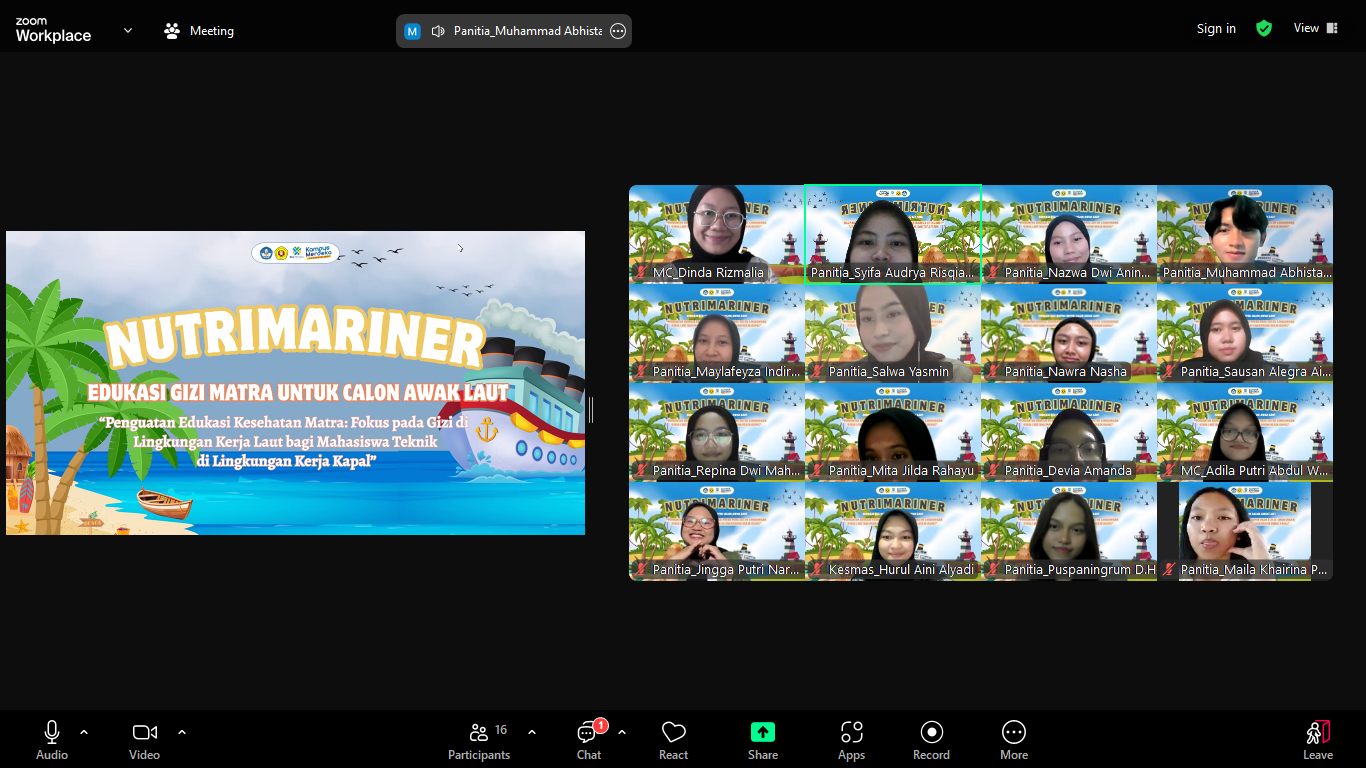The image size is (1366, 768).
Task: Open the Zoom Workplace dropdown arrow
Action: pos(128,31)
